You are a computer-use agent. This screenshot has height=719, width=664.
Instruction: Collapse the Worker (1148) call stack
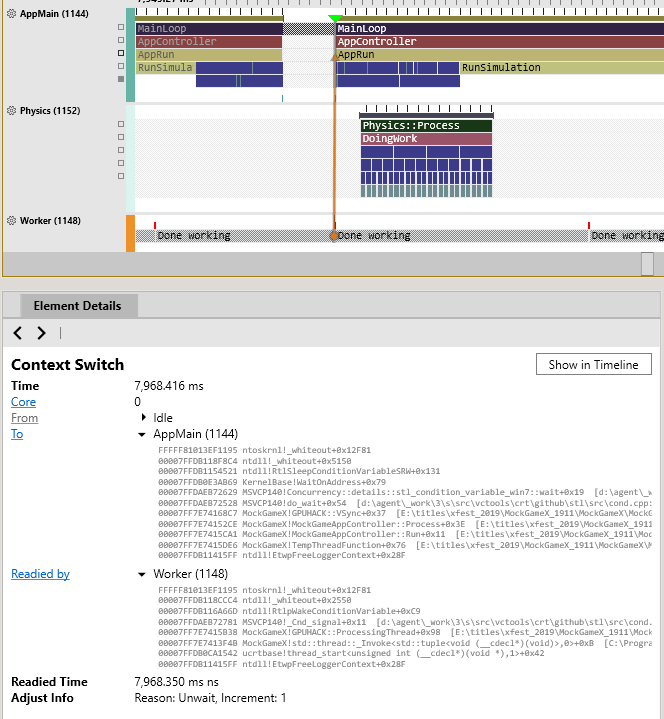[x=142, y=574]
